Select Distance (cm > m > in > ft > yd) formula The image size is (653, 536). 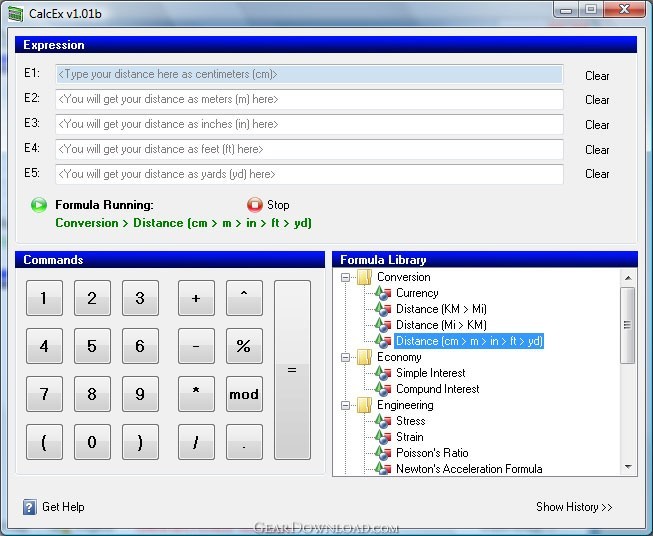click(x=469, y=341)
